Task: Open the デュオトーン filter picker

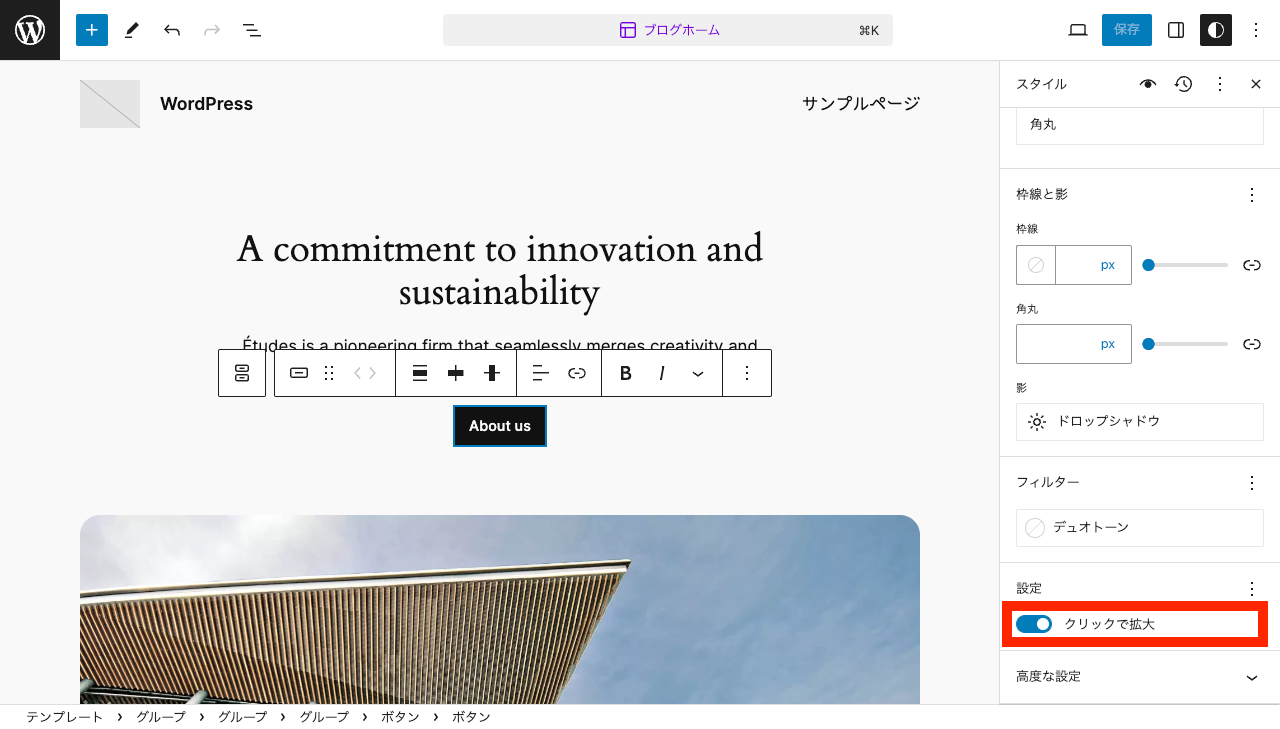Action: click(1140, 528)
